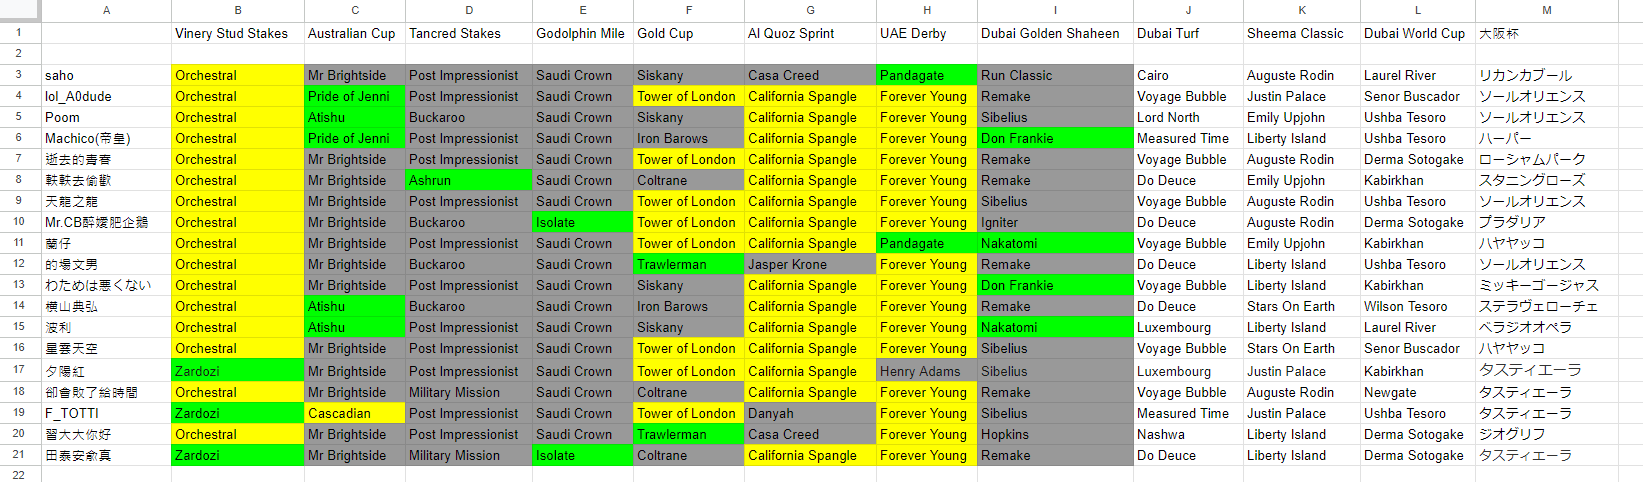Select column B header

point(238,10)
